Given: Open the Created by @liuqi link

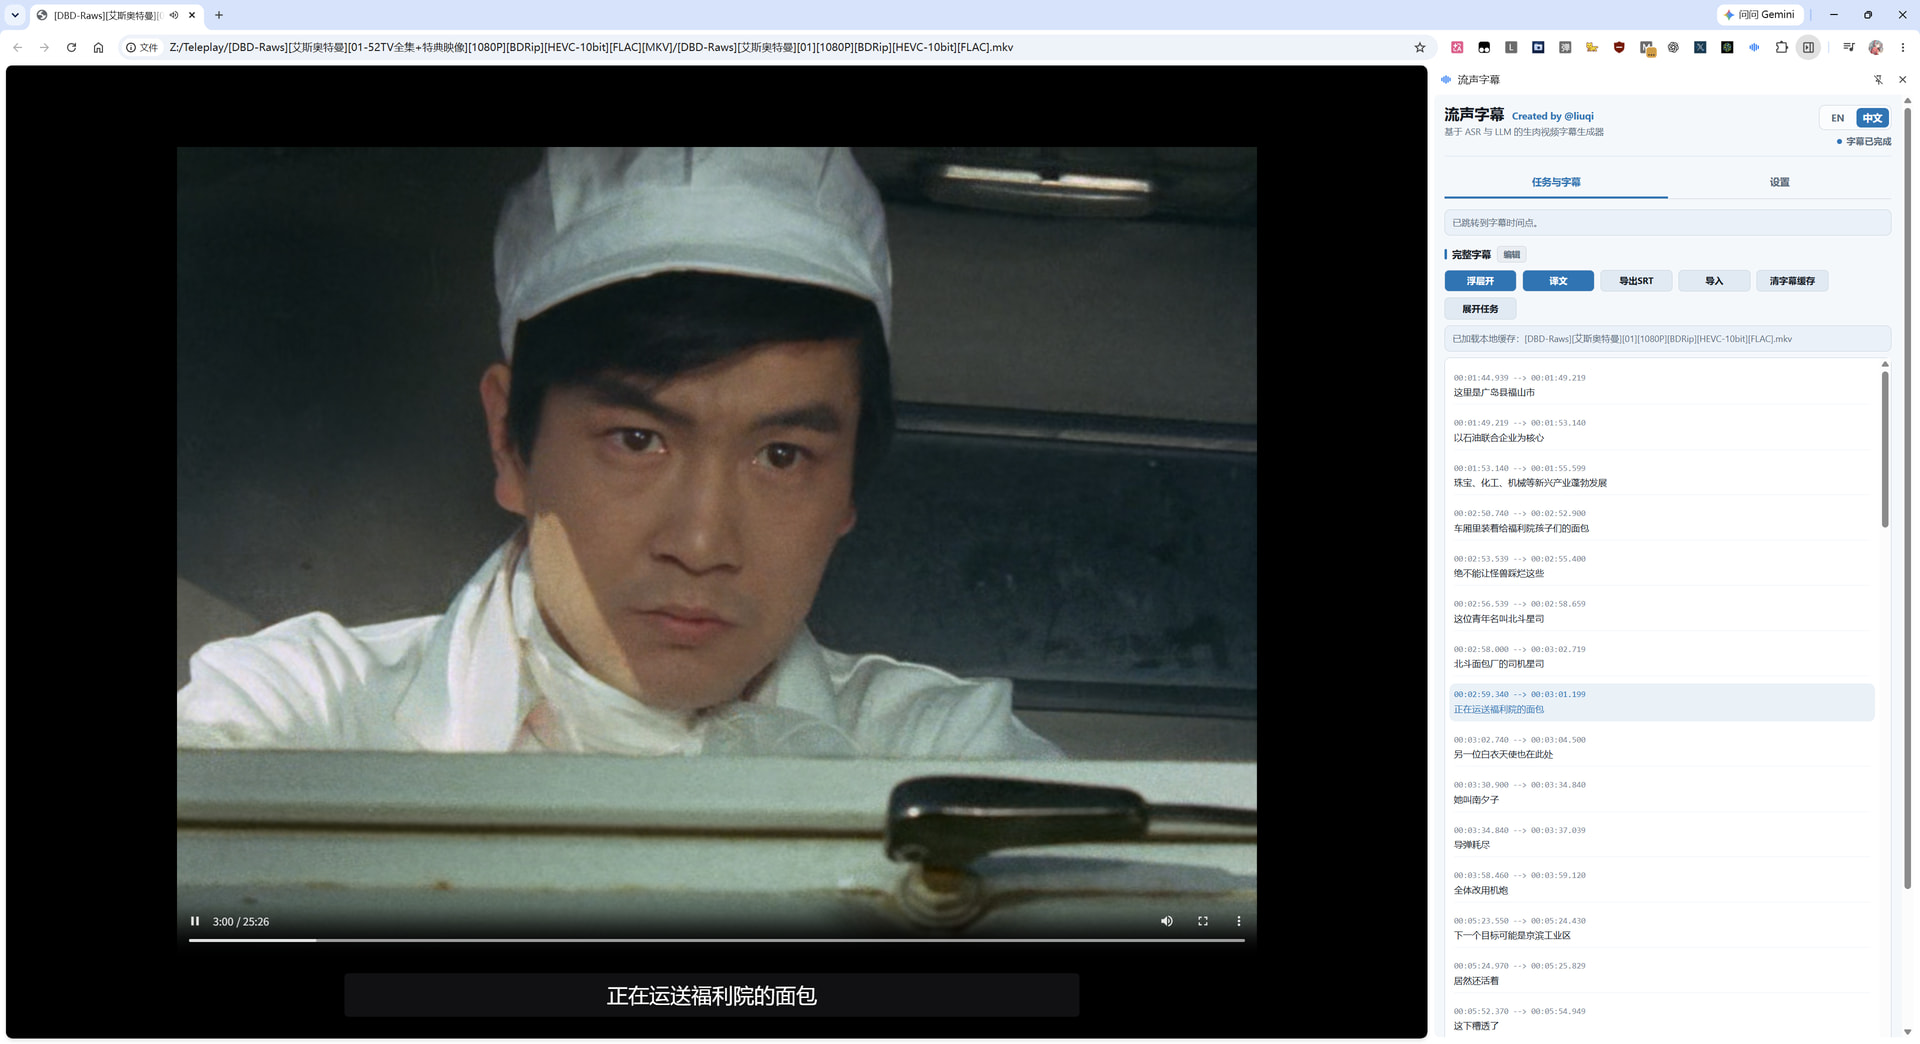Looking at the screenshot, I should pyautogui.click(x=1552, y=116).
